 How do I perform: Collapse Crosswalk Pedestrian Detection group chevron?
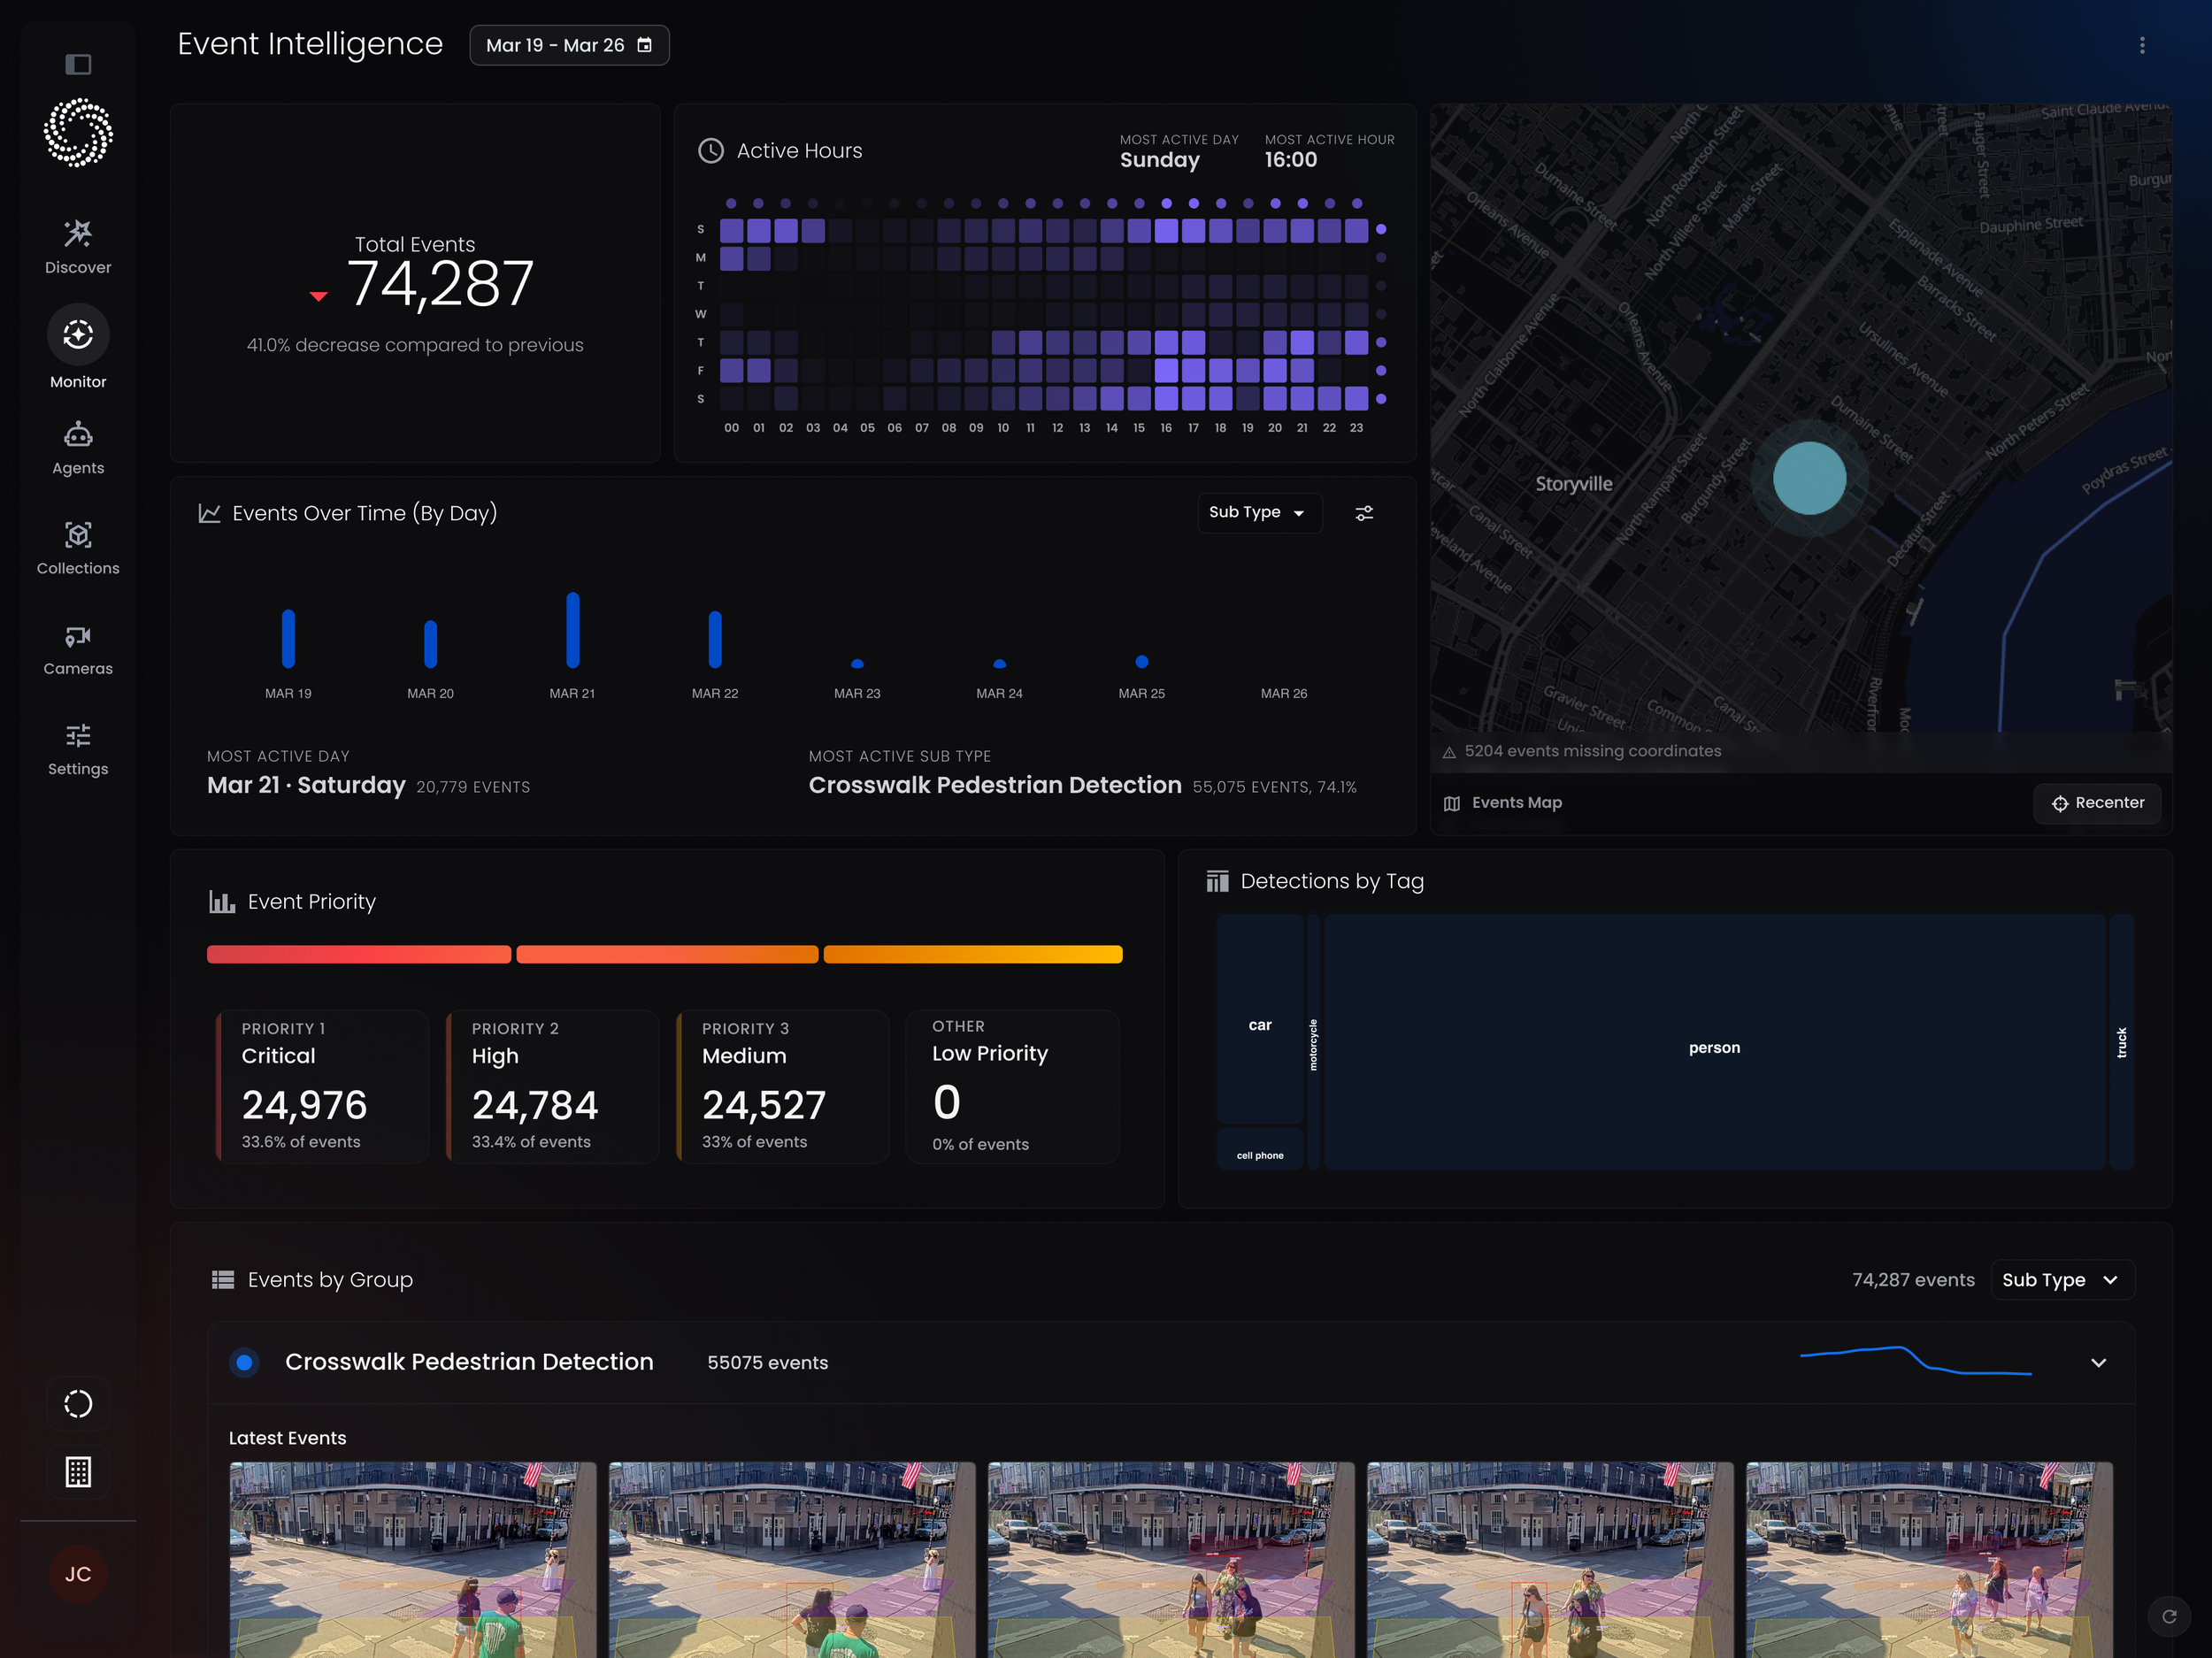[2098, 1363]
